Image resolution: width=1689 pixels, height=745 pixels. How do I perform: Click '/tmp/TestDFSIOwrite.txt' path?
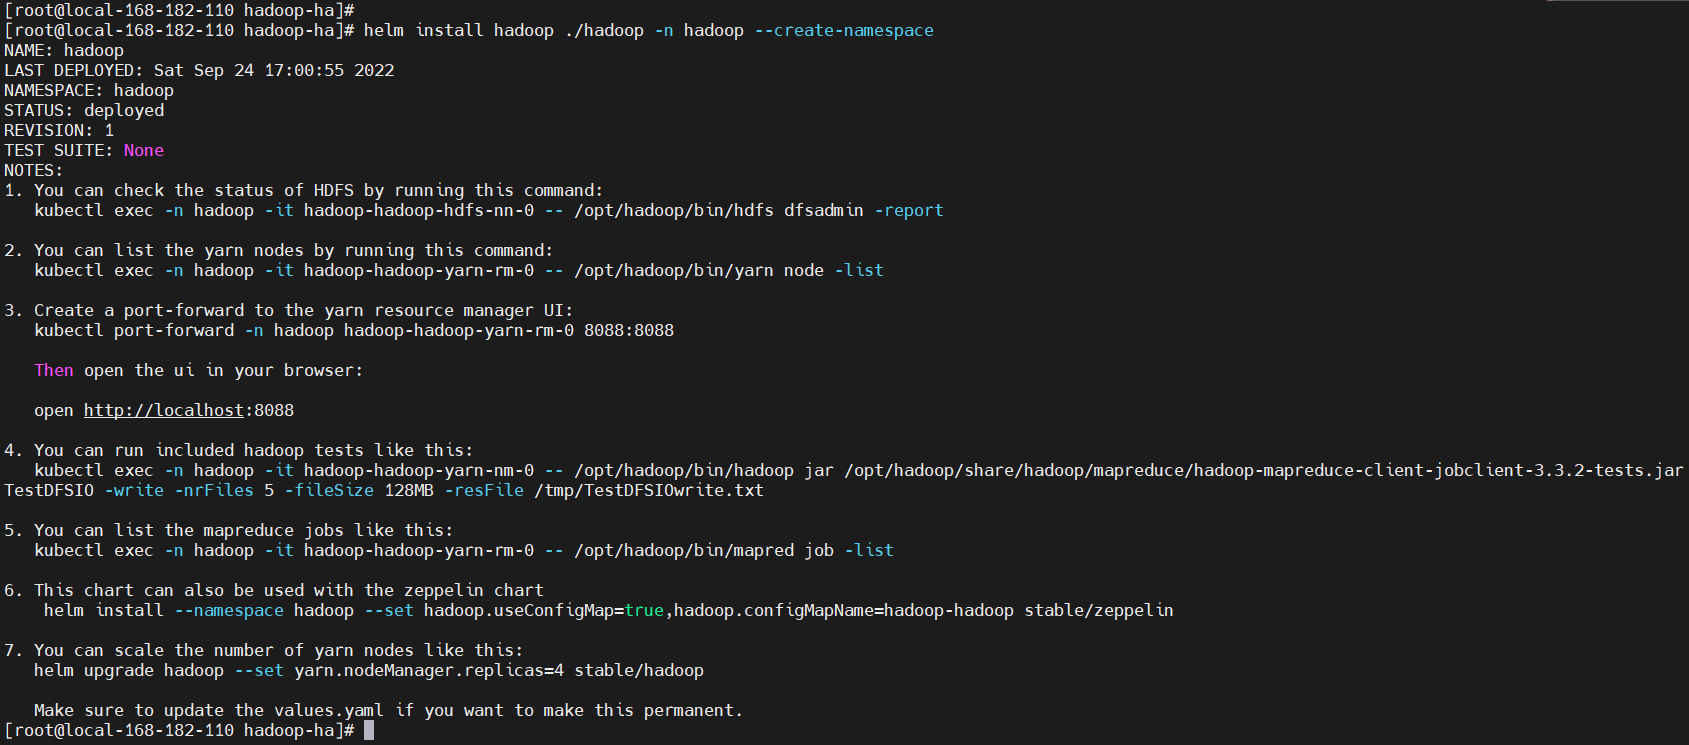pos(649,490)
